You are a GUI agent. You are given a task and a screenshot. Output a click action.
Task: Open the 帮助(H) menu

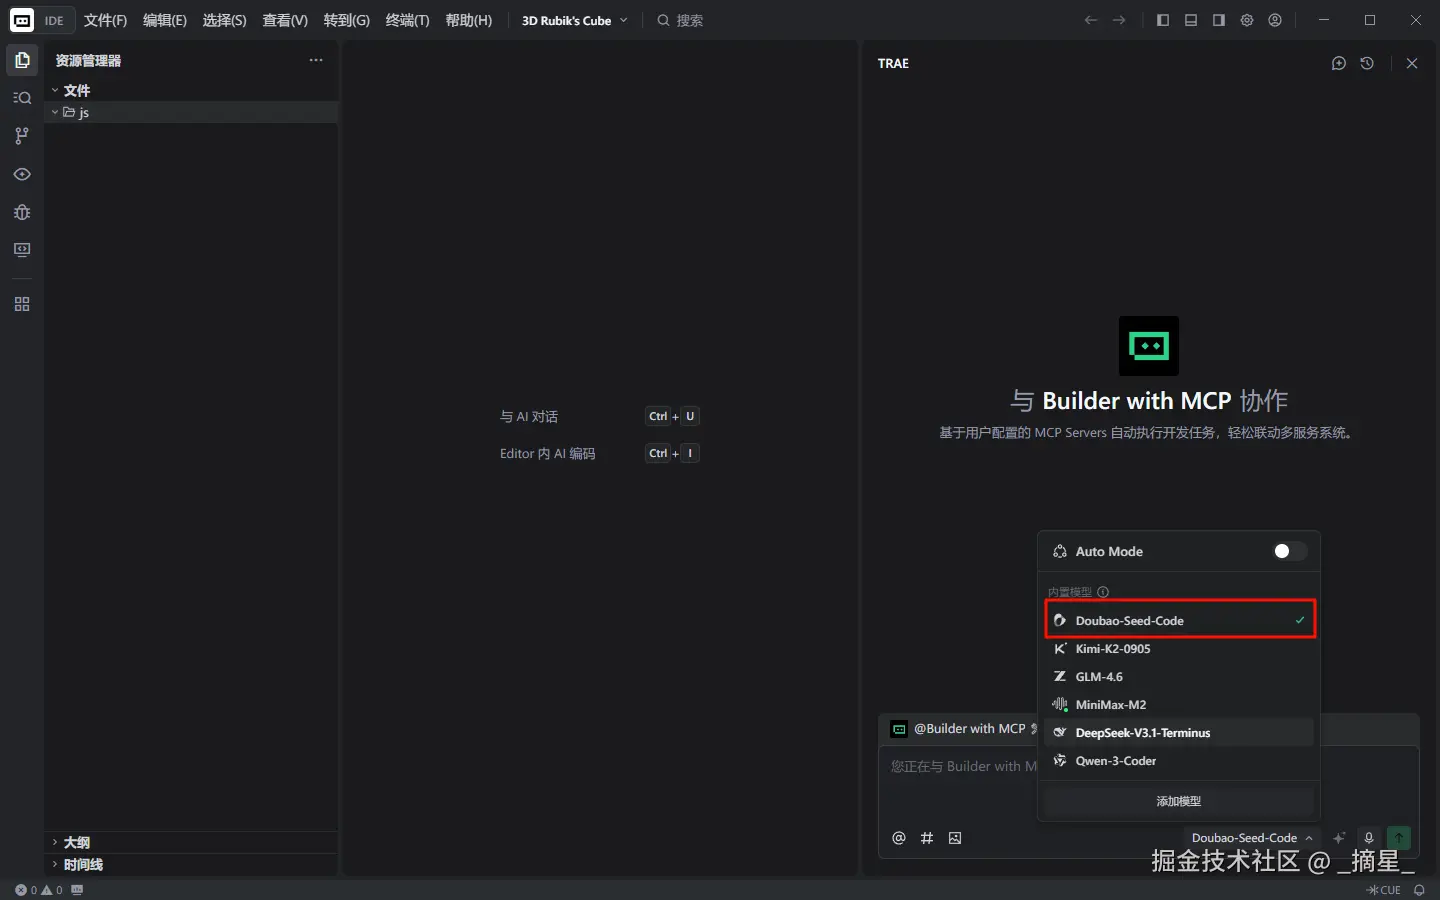468,20
